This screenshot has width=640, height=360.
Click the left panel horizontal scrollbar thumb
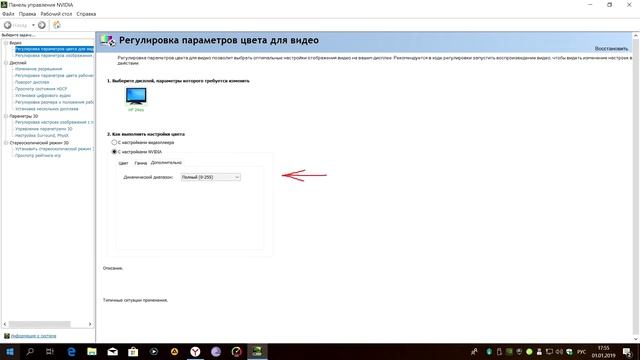[x=40, y=324]
